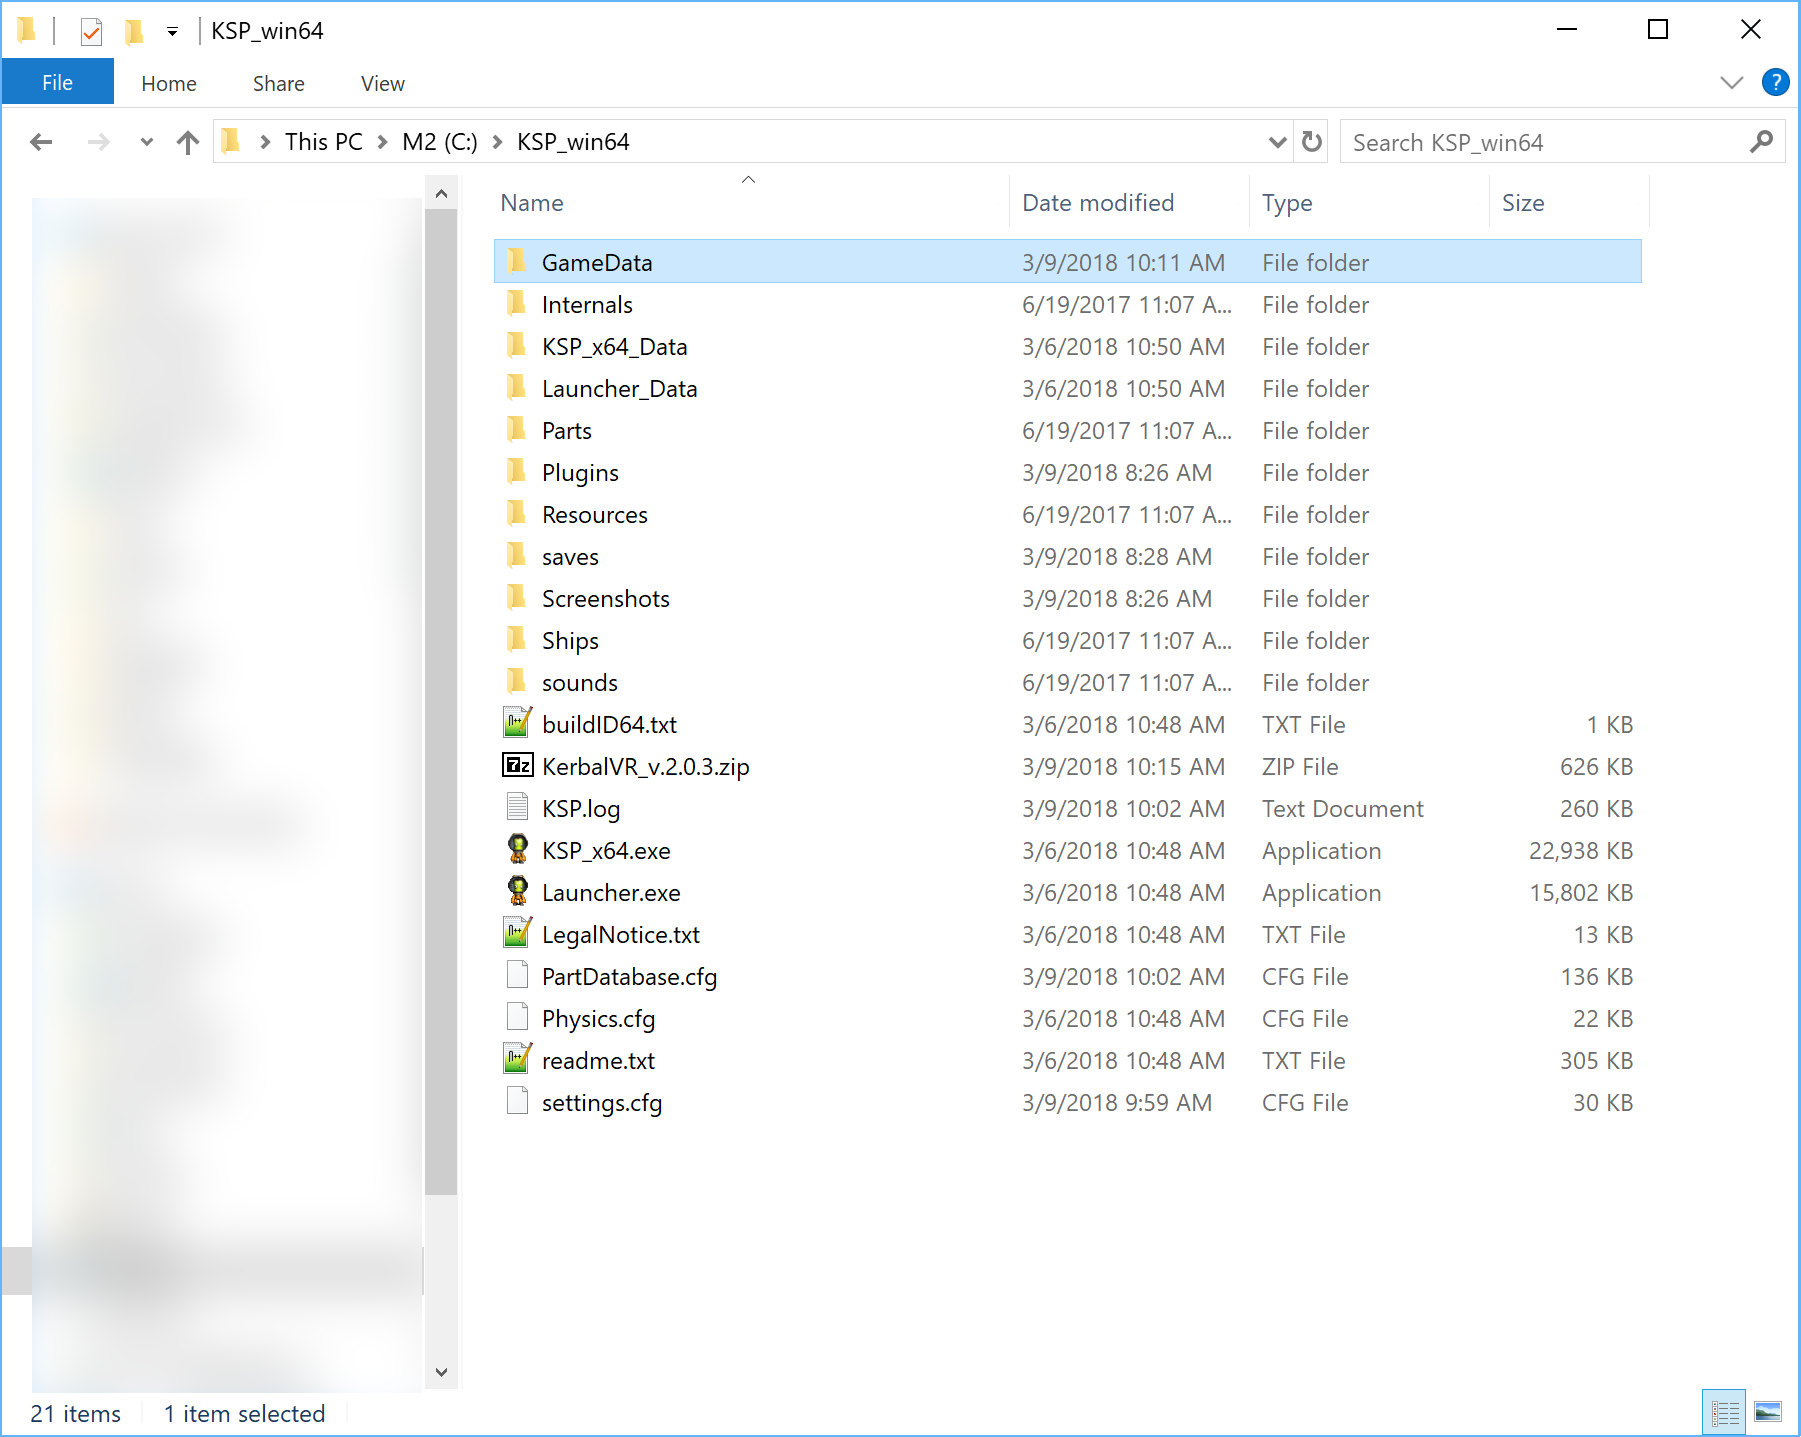Click navigation pane scrollbar up arrow
1801x1437 pixels.
click(x=441, y=194)
